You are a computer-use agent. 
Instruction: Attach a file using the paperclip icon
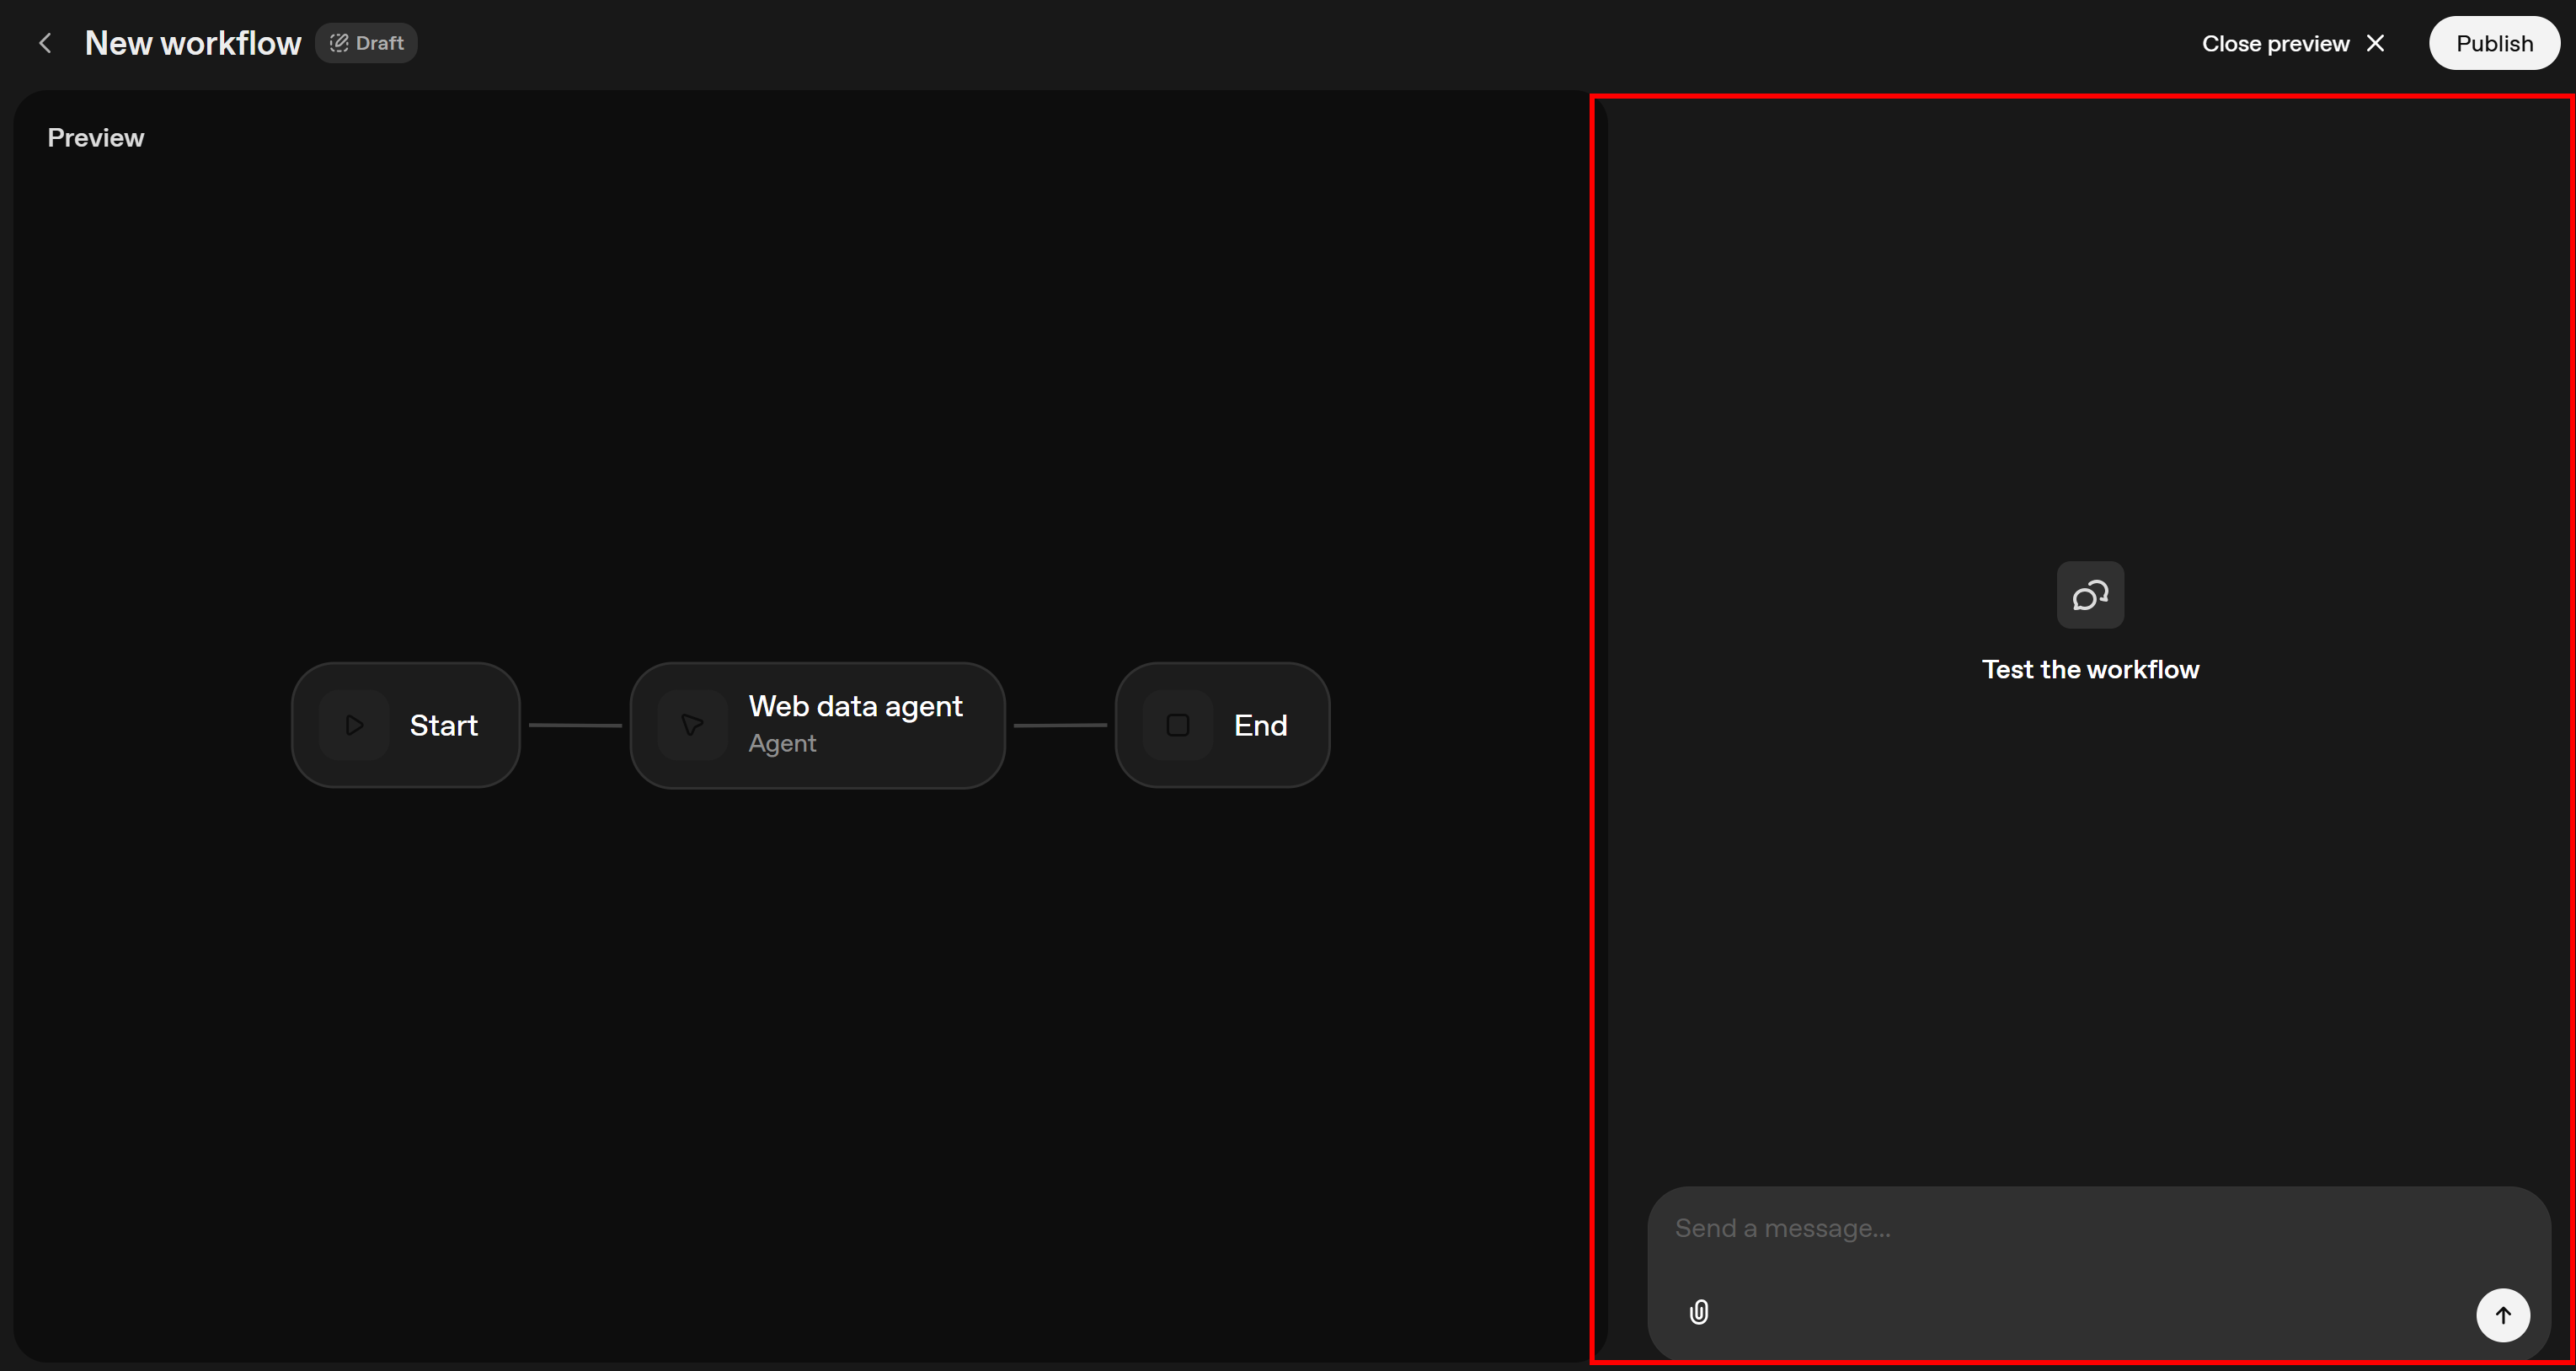pos(1700,1311)
